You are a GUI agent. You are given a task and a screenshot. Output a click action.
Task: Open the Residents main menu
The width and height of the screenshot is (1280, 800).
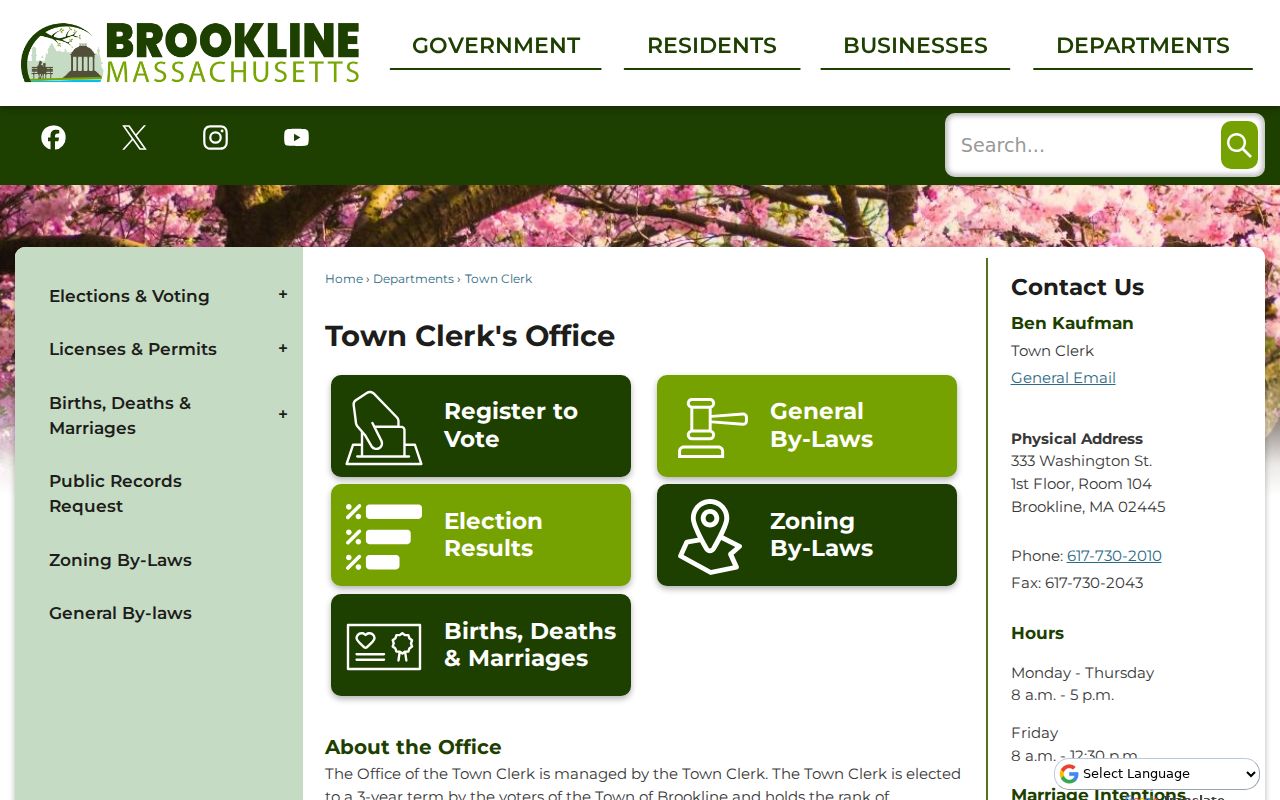click(712, 46)
